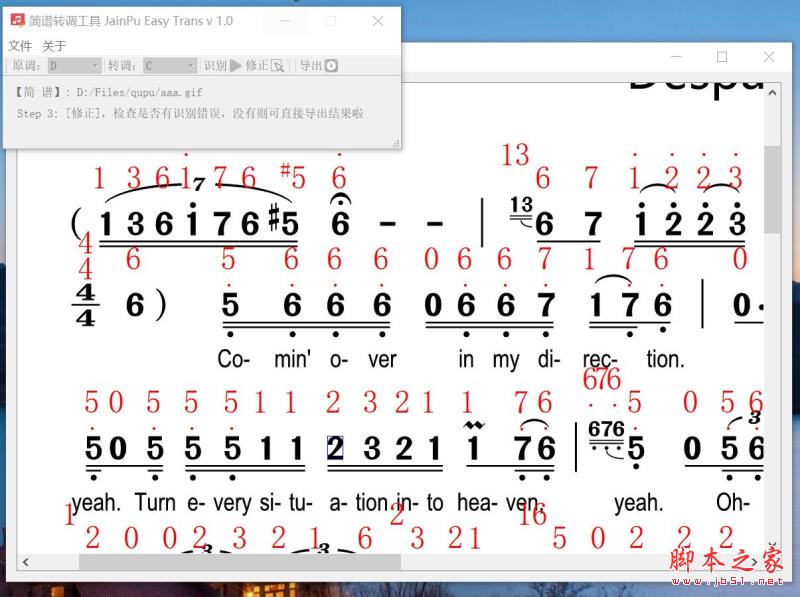800x597 pixels.
Task: Click the resize grip of the tool window
Action: click(x=395, y=144)
